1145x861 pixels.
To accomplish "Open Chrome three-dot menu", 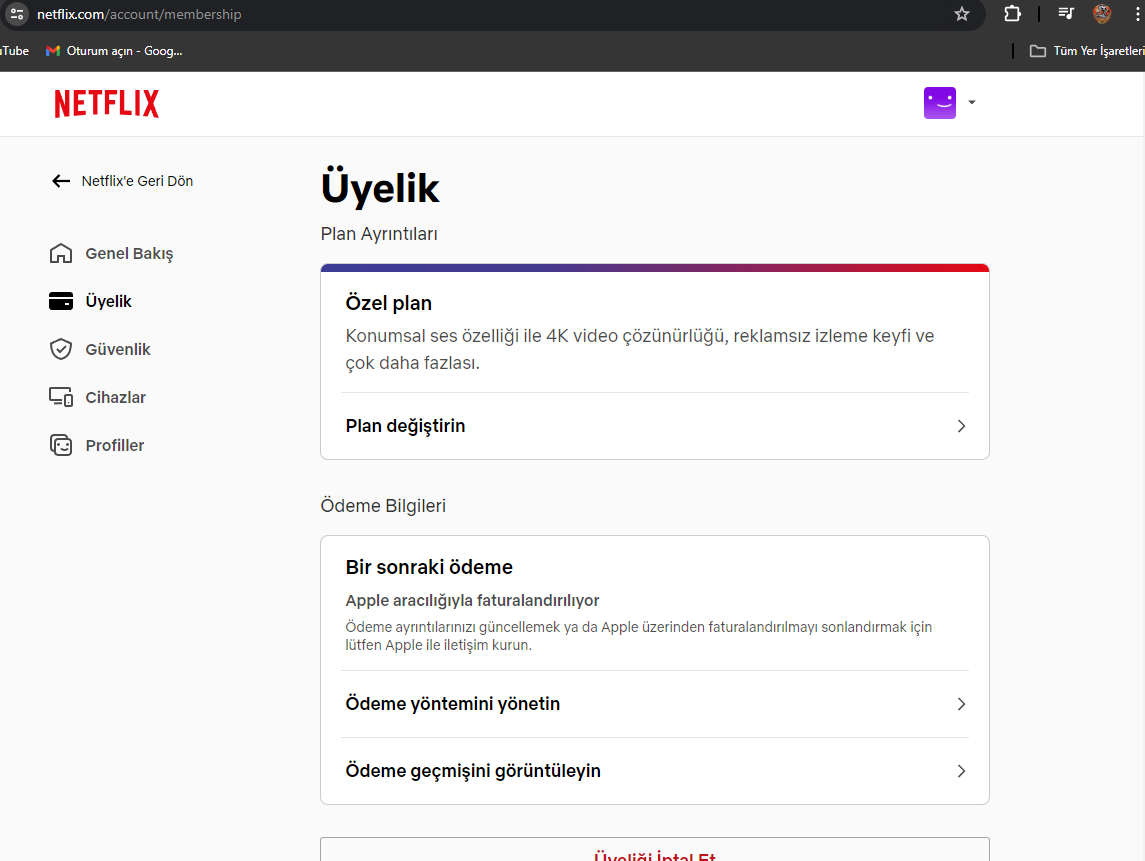I will pos(1137,14).
